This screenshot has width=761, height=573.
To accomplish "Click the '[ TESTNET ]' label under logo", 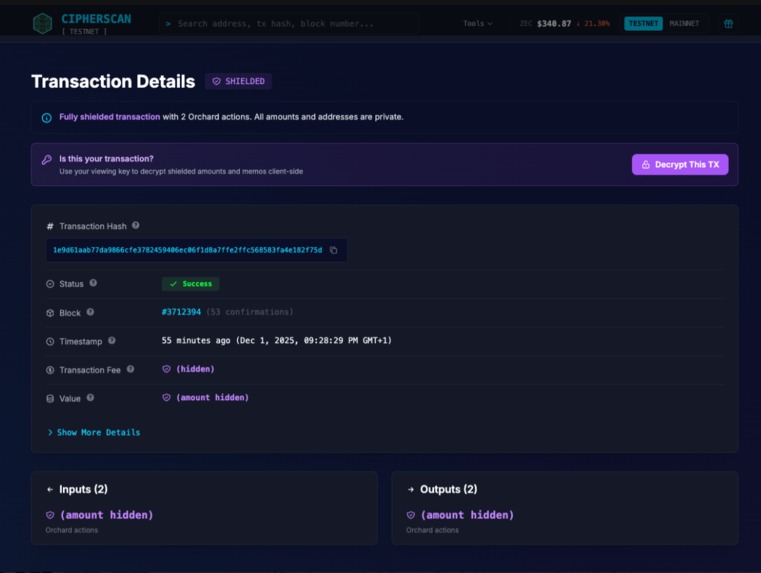I will [84, 32].
